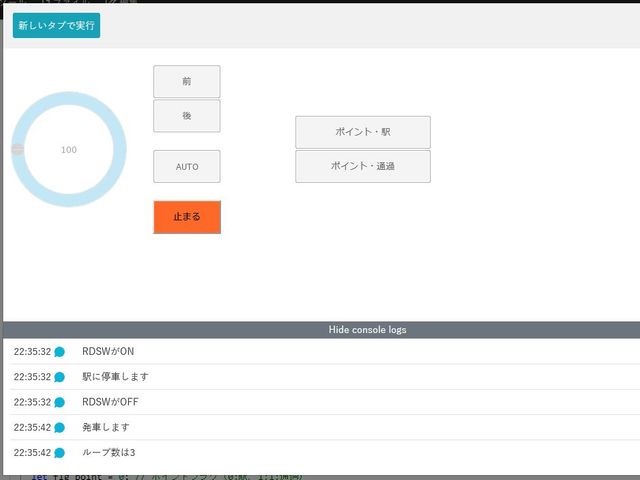
Task: Select the ポイント・駅 button
Action: [x=363, y=132]
